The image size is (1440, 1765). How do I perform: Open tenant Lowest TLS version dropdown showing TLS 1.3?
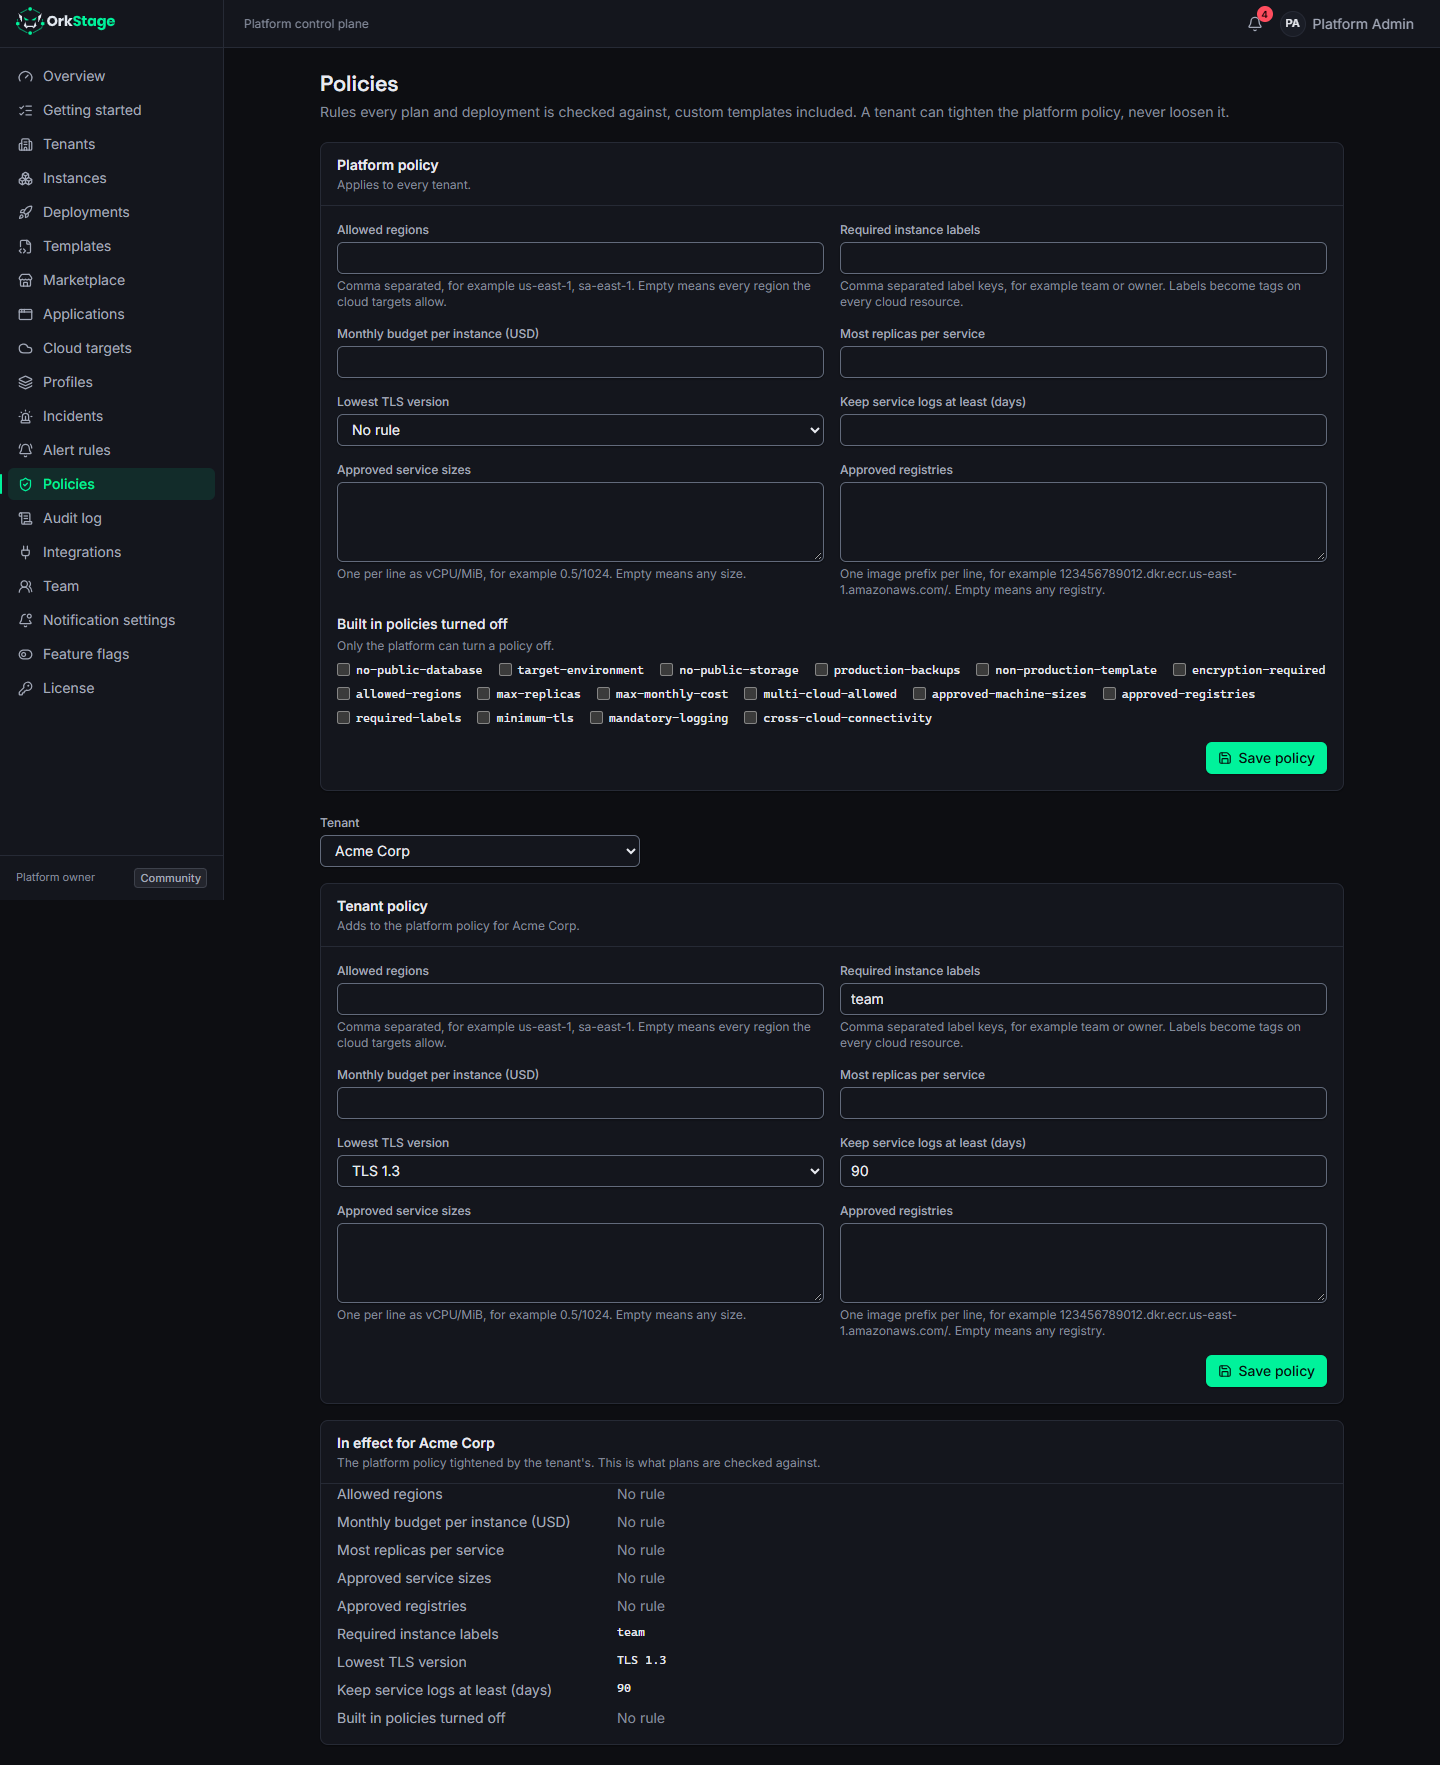(580, 1171)
